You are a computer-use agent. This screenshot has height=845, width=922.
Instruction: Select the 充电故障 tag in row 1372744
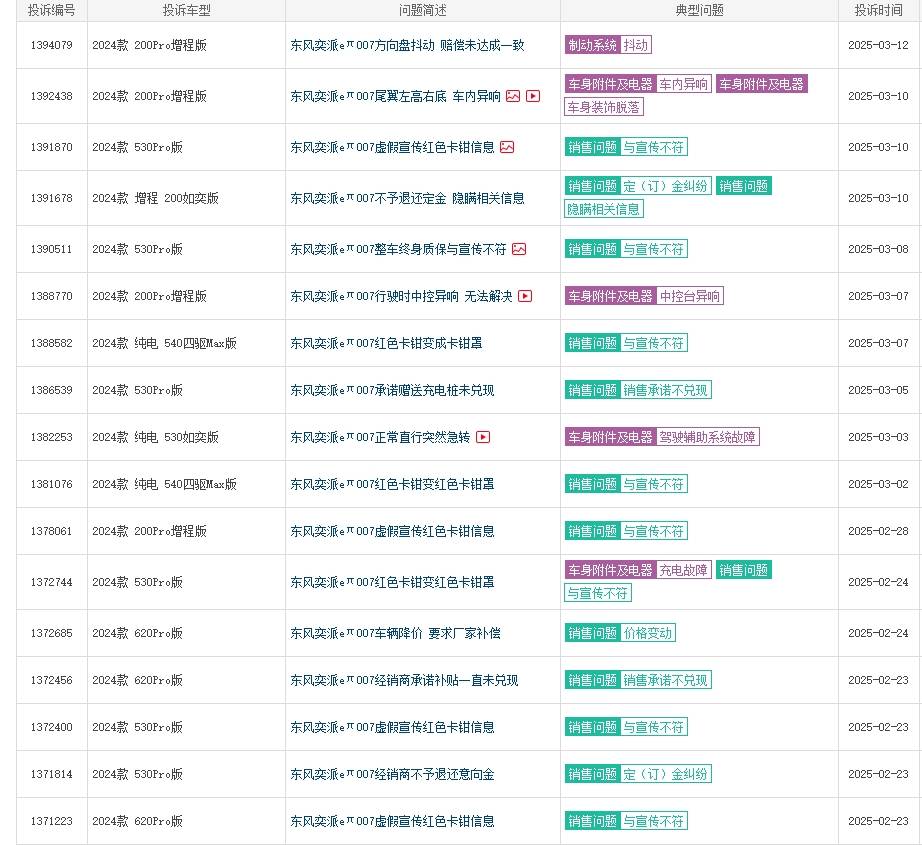(683, 570)
